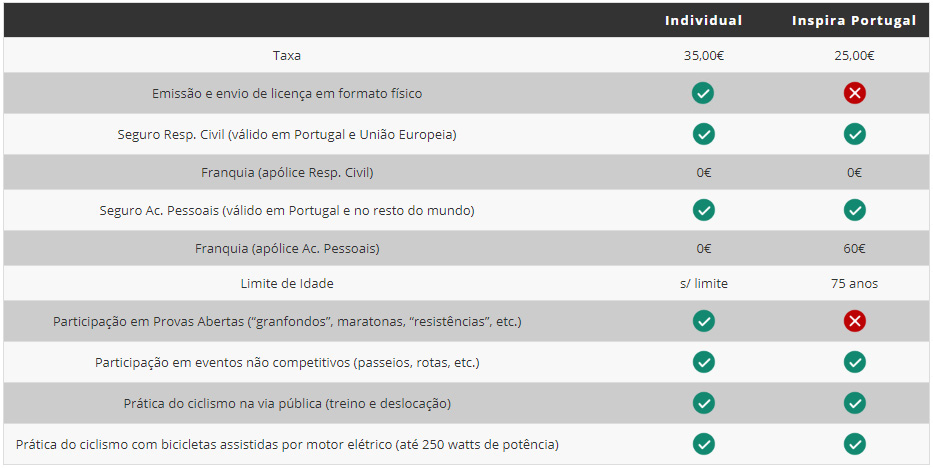Click the 35,00€ Individual fee value

point(703,56)
